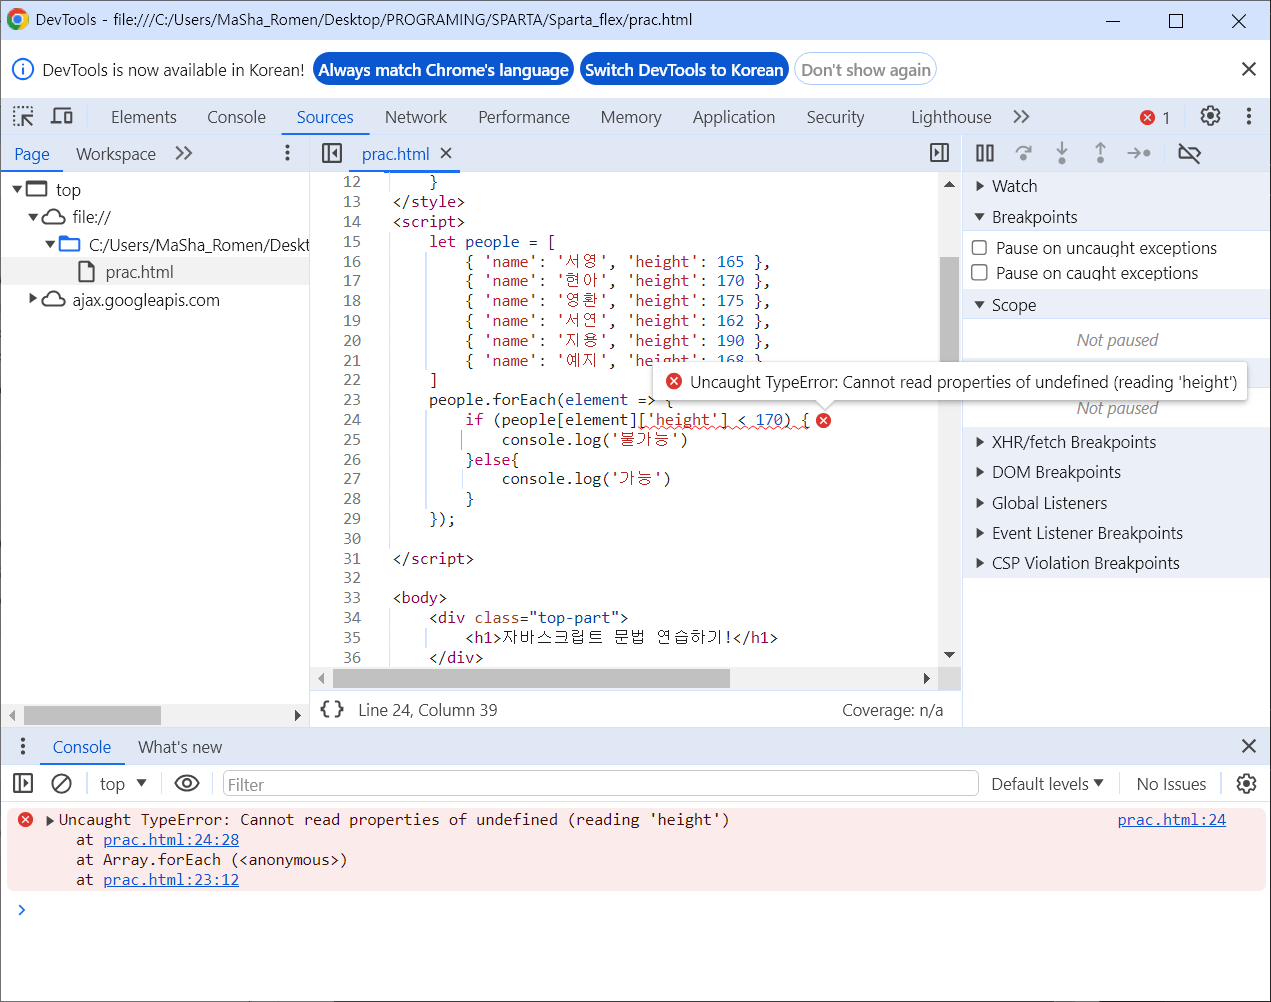The width and height of the screenshot is (1271, 1002).
Task: Toggle the console sidebar icon
Action: (x=23, y=783)
